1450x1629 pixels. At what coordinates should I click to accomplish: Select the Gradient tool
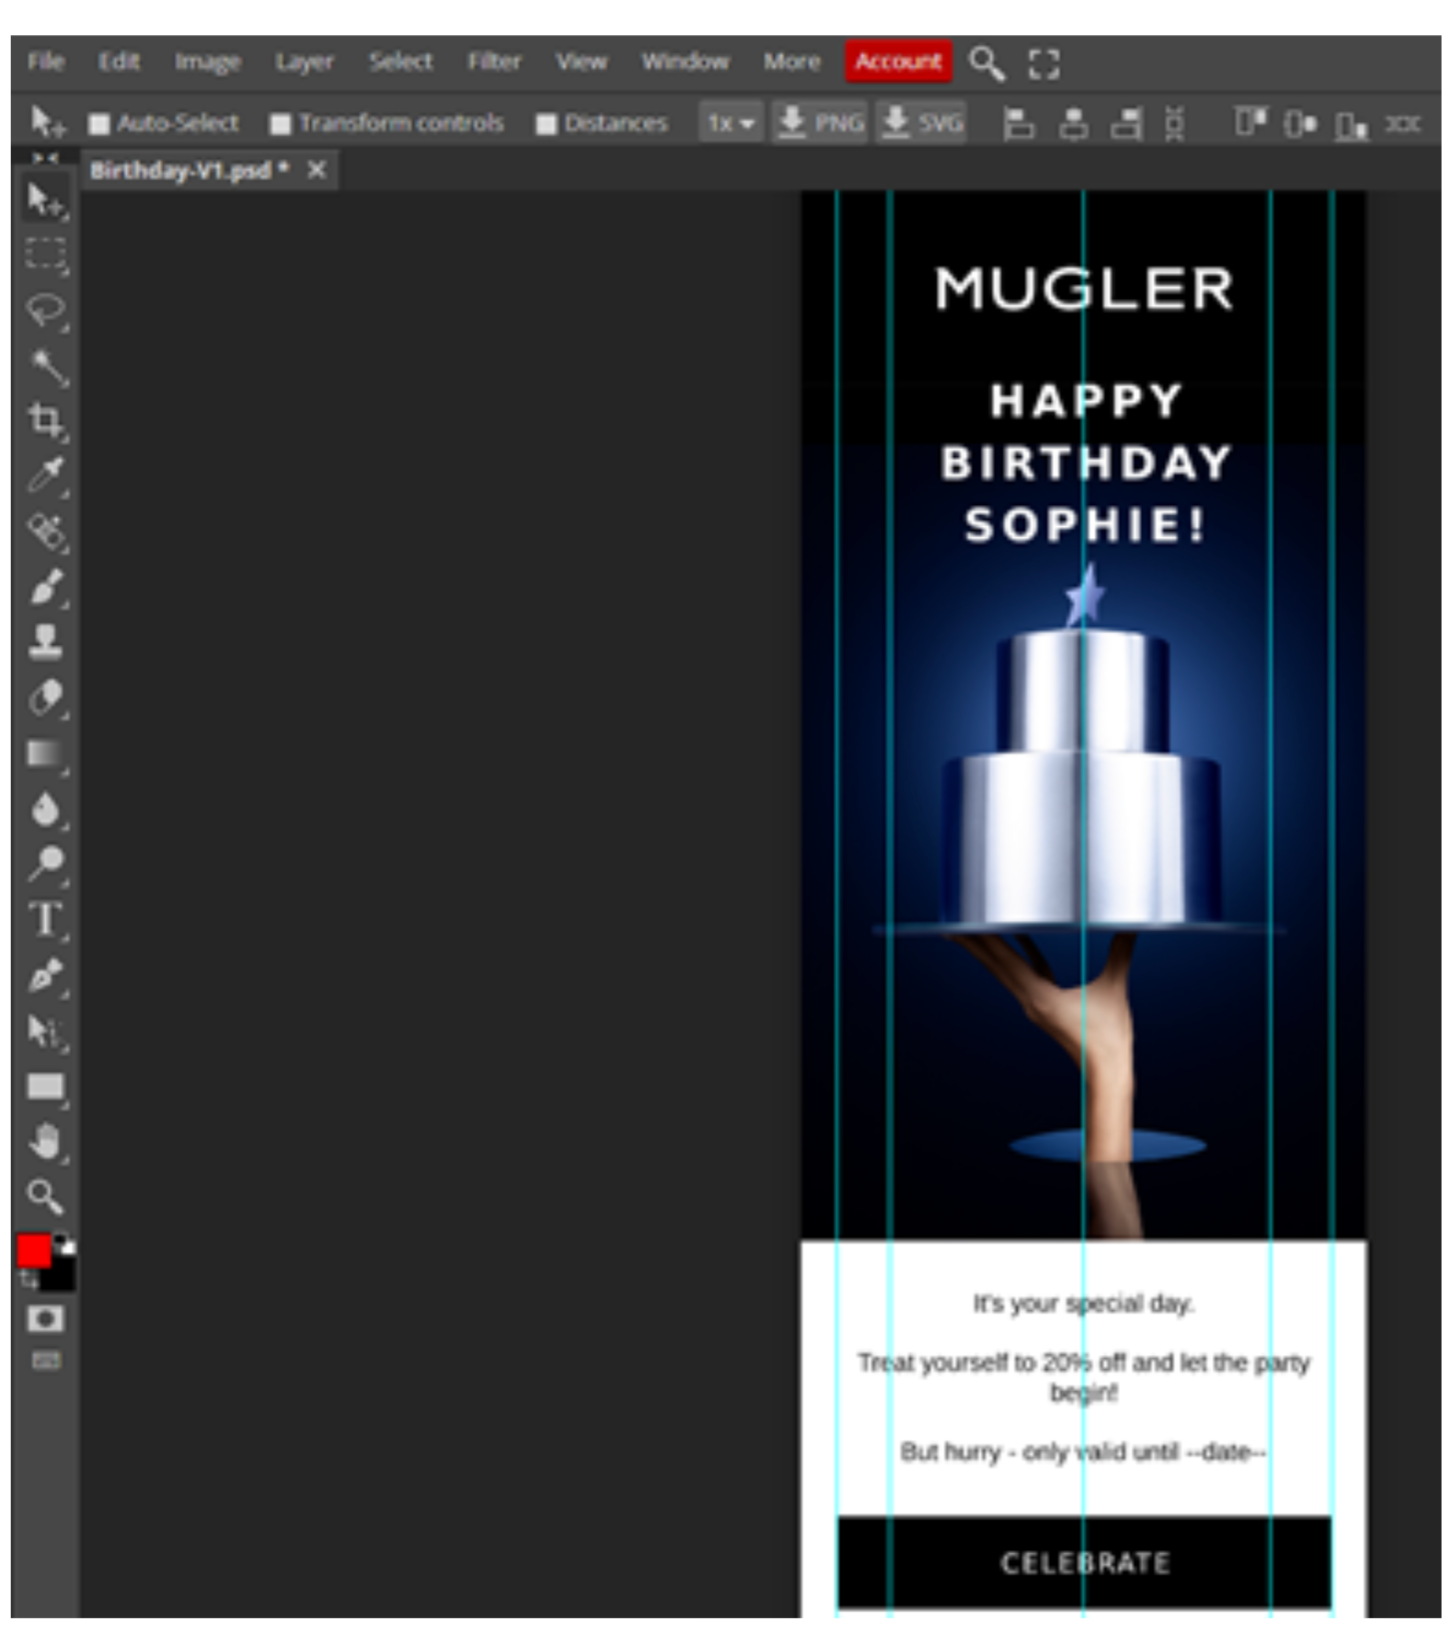coord(45,753)
